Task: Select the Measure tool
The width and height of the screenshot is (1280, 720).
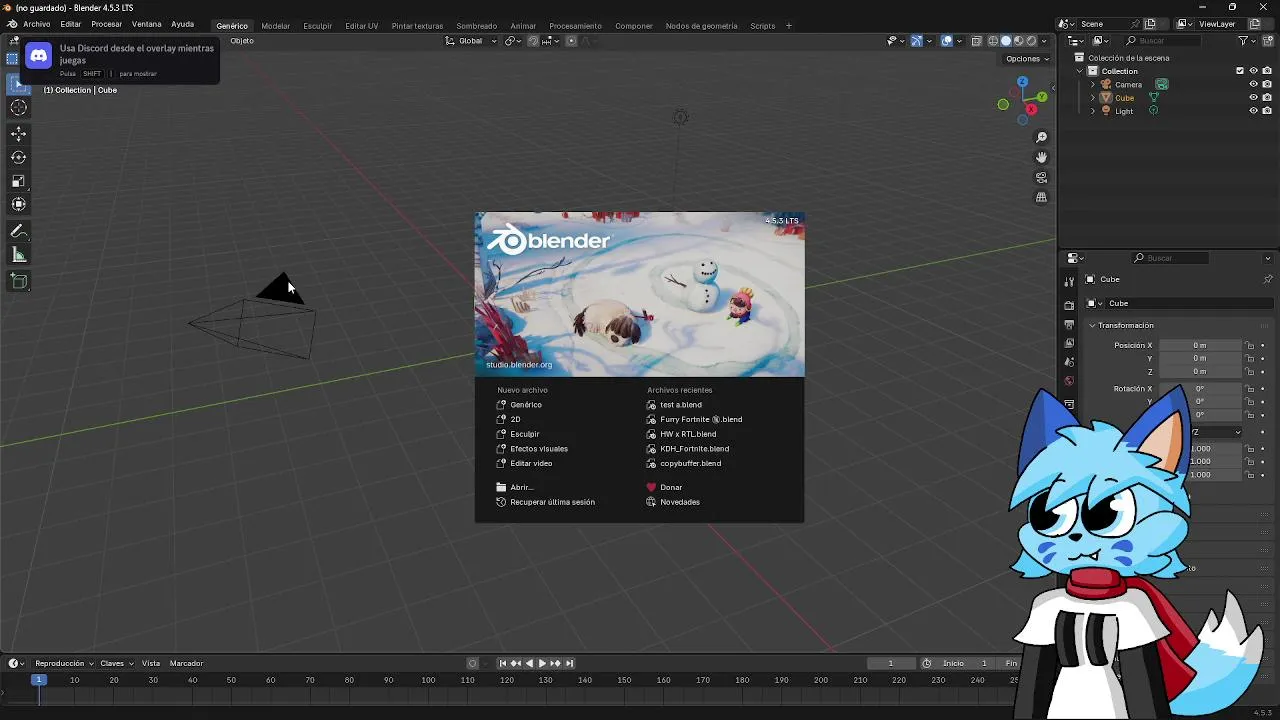Action: click(19, 255)
